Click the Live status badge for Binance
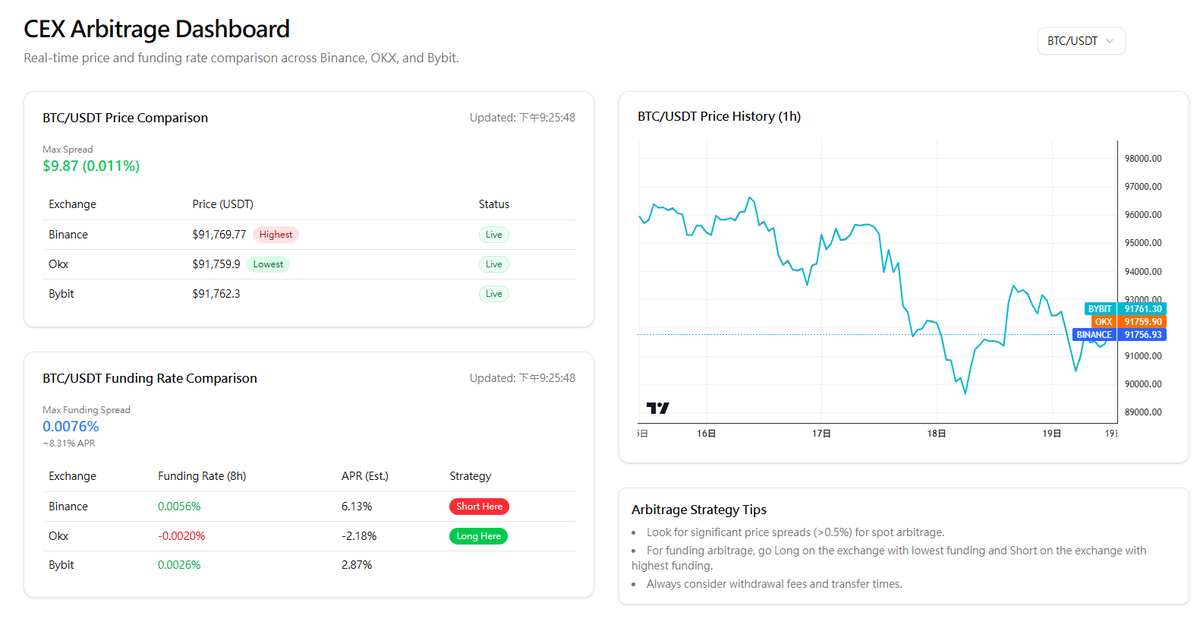1200x625 pixels. (494, 235)
